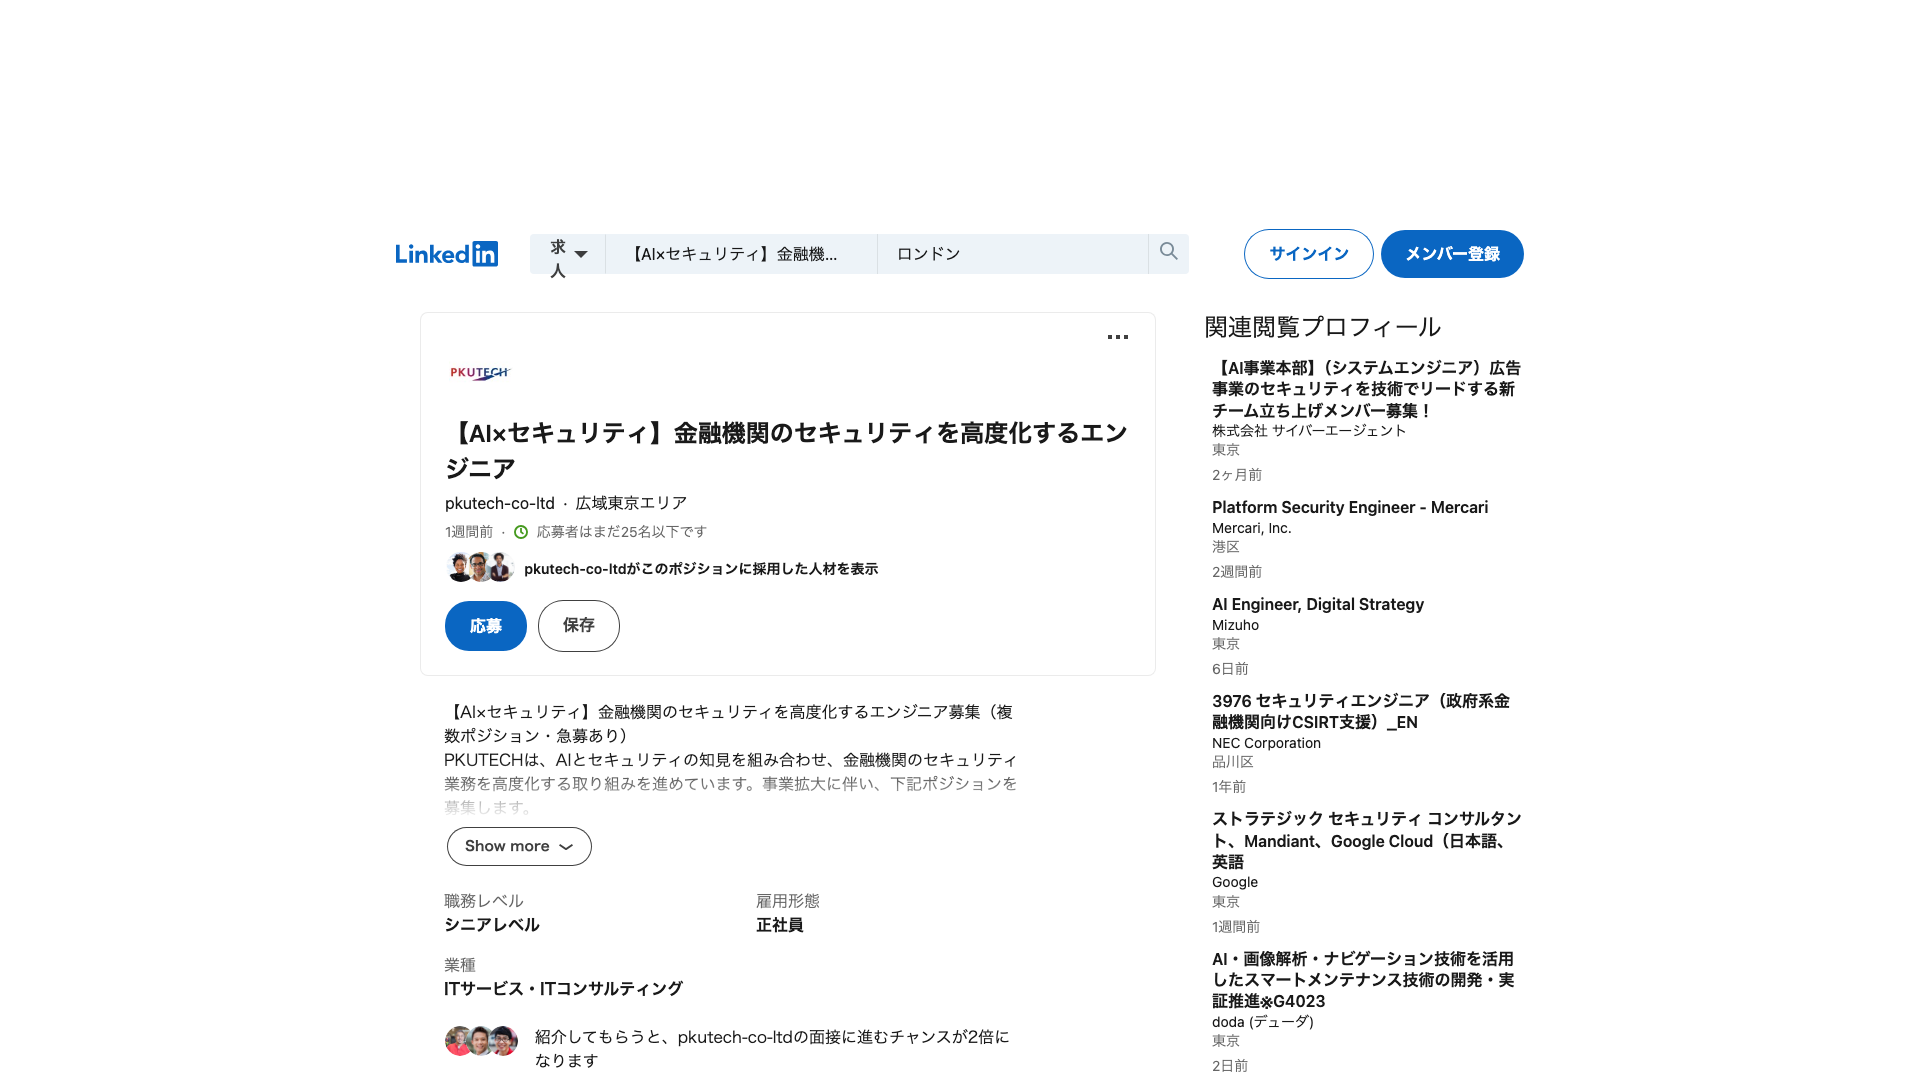The height and width of the screenshot is (1080, 1920).
Task: Click the 紹介してもらうと referral text
Action: 772,1049
